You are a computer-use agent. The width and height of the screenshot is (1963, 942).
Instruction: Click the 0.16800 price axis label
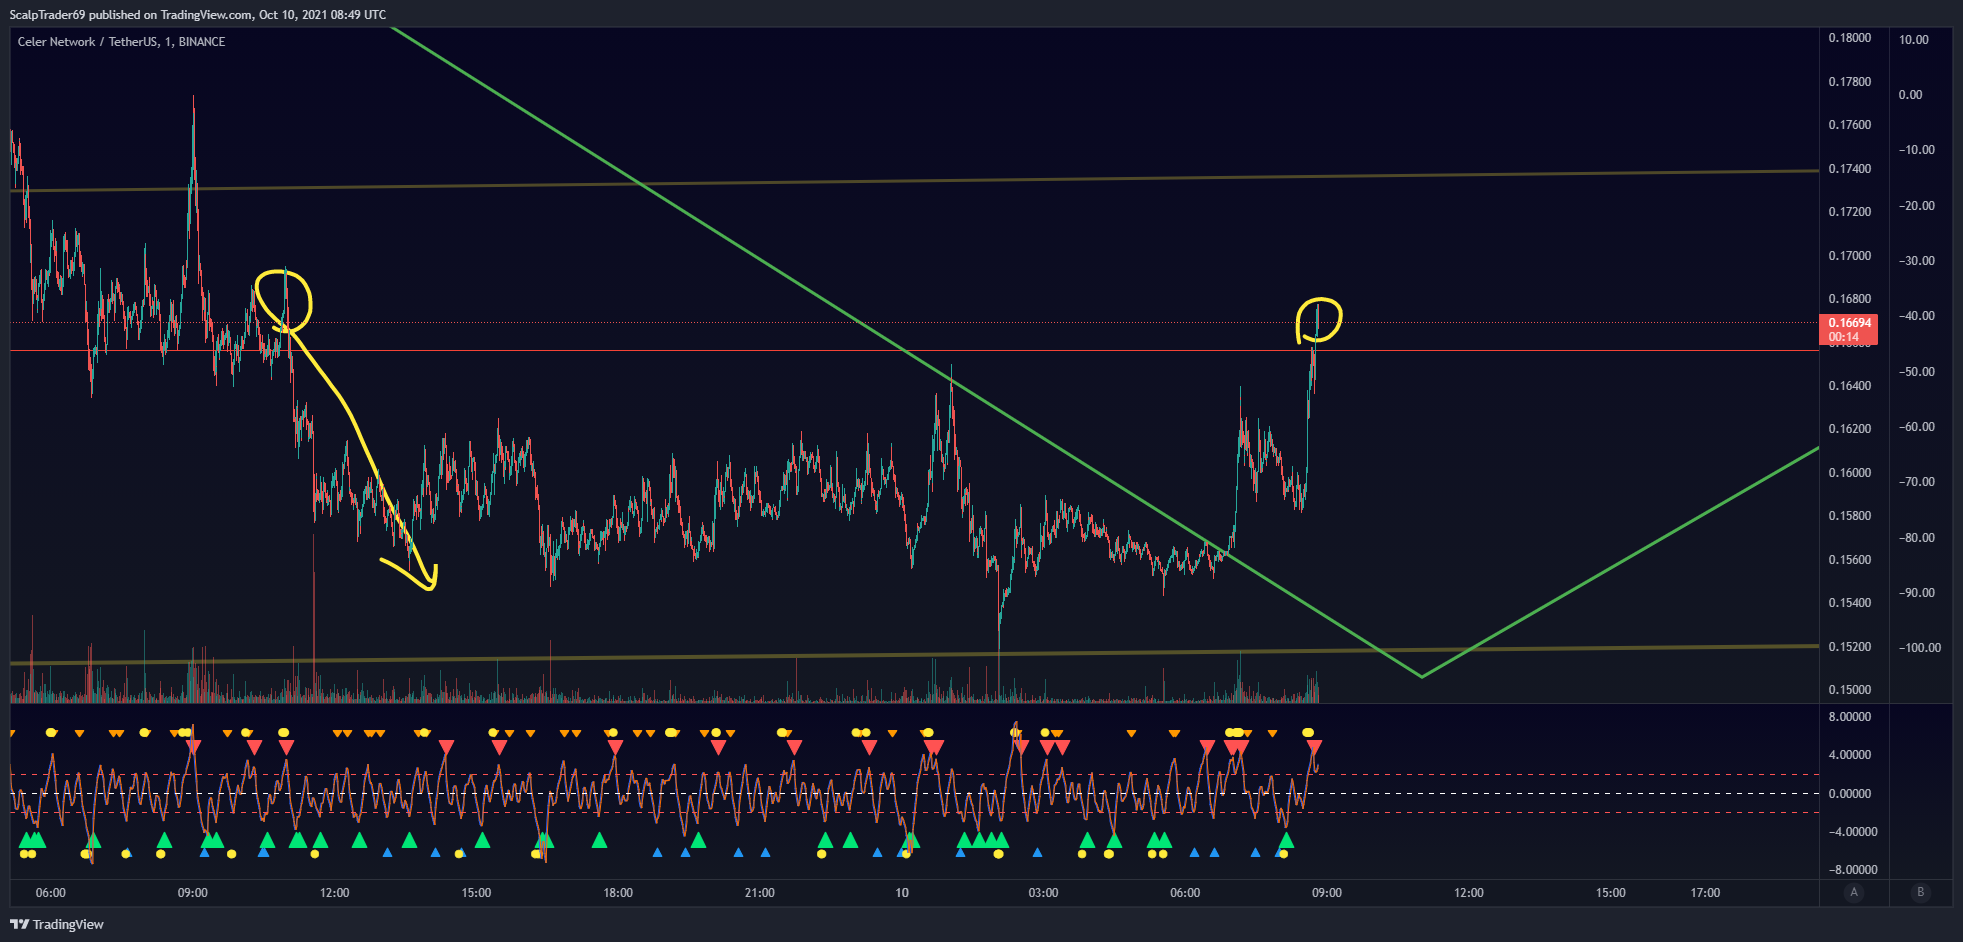pyautogui.click(x=1850, y=299)
